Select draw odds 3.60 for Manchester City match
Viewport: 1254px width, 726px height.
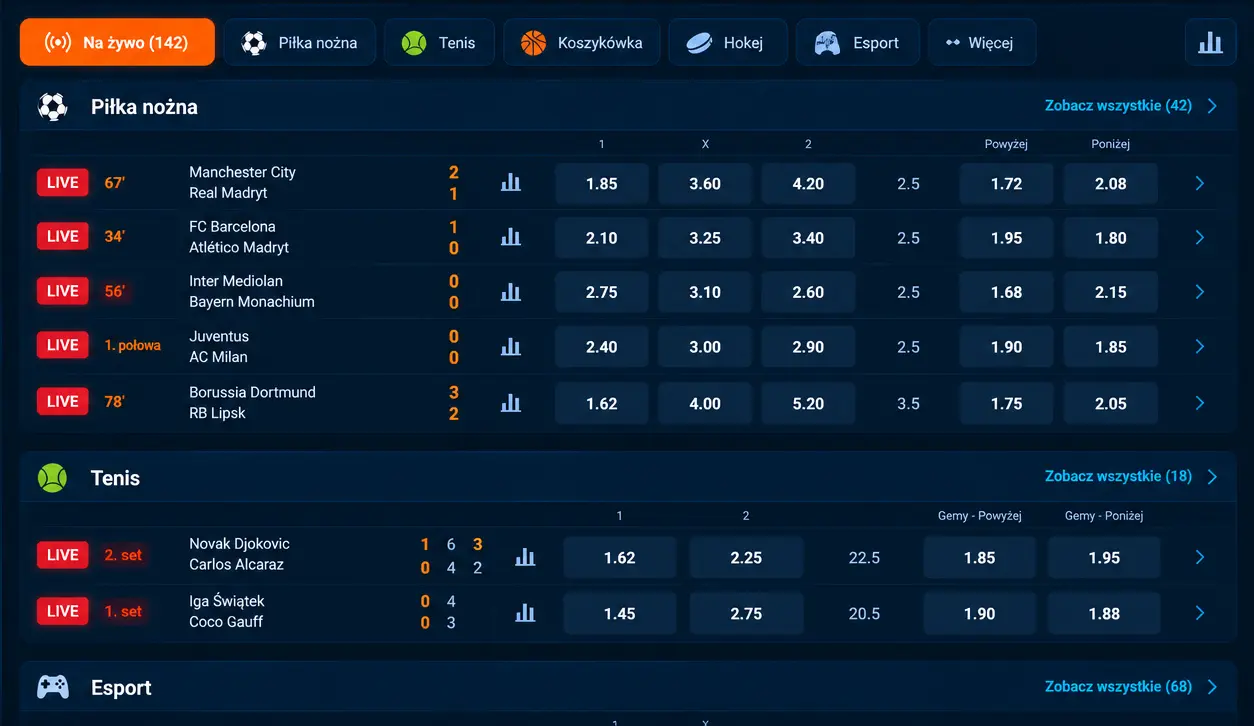(x=705, y=184)
